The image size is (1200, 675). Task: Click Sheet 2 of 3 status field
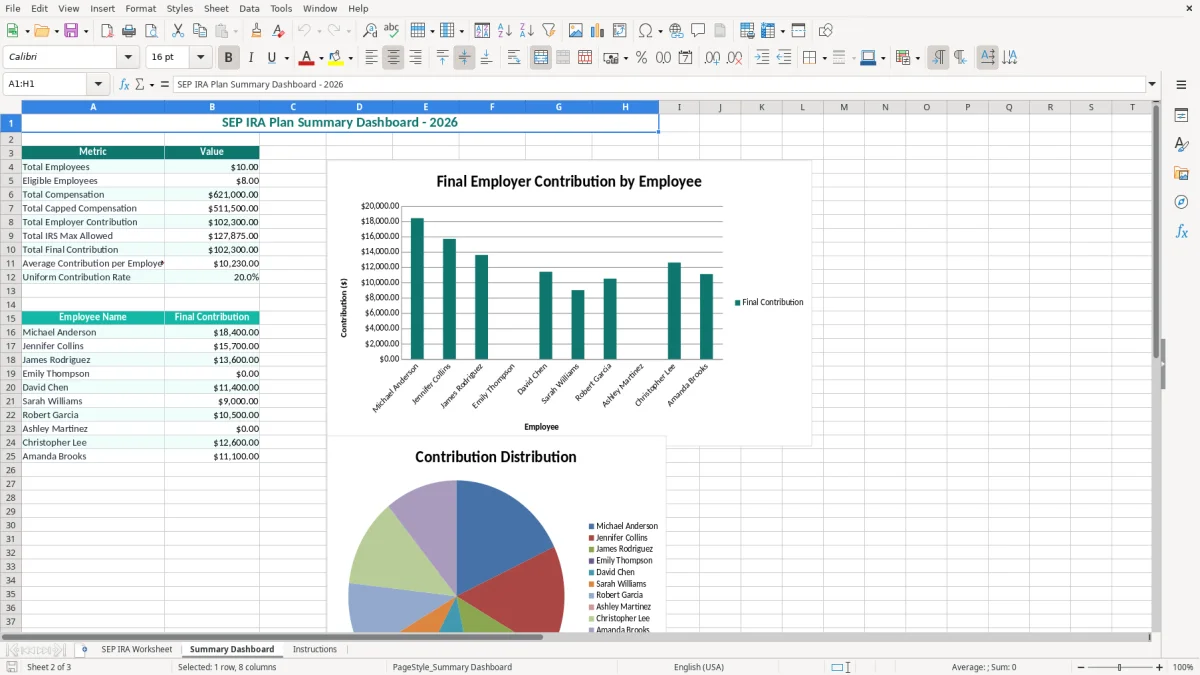coord(49,667)
